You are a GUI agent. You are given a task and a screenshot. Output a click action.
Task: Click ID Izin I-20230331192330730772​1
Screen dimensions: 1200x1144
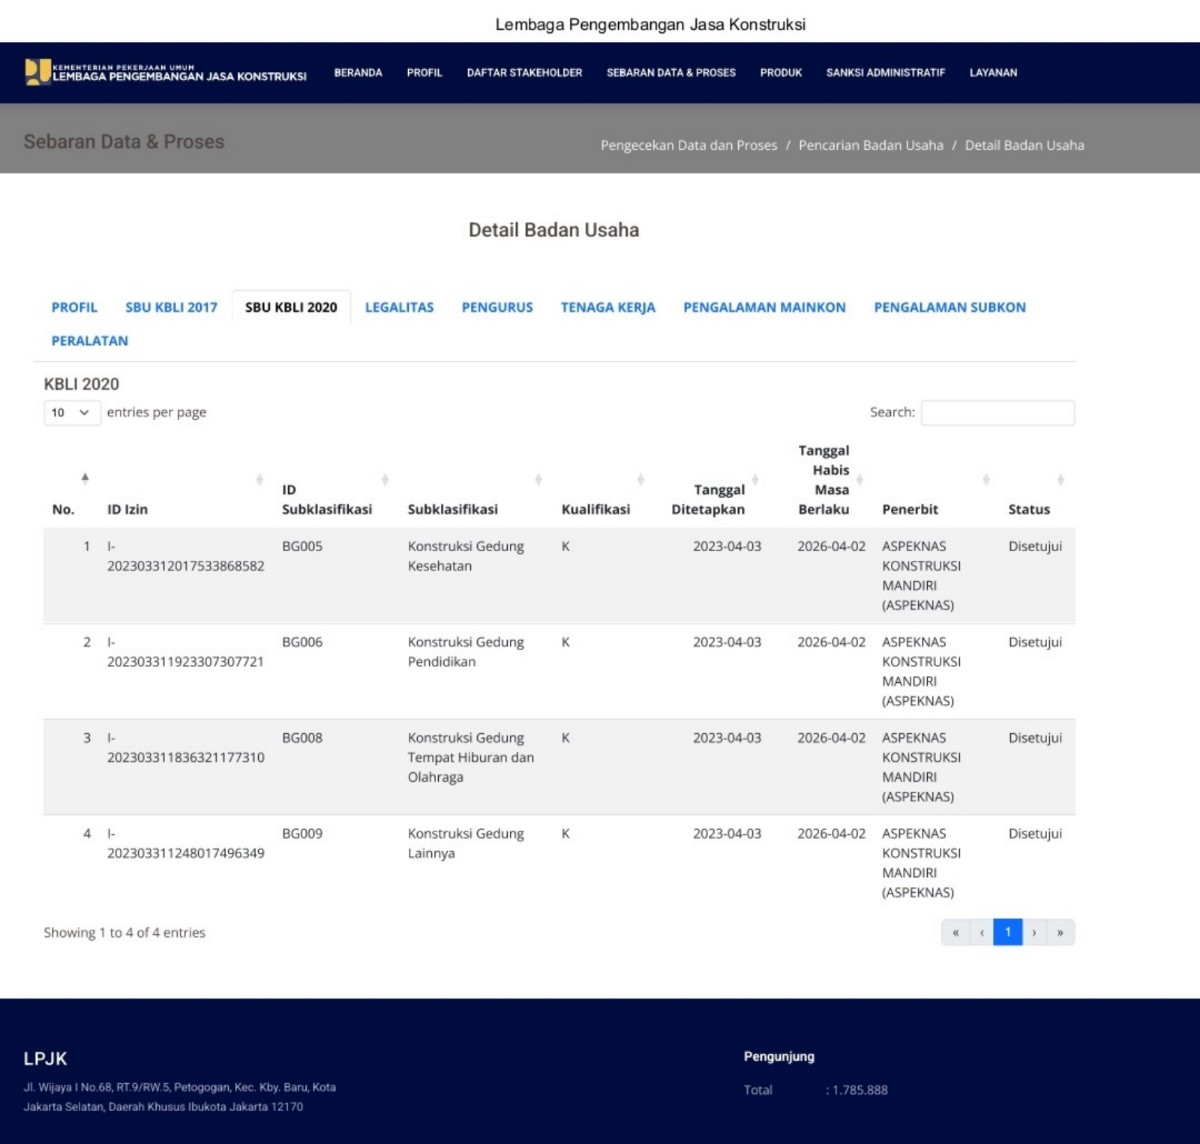186,652
